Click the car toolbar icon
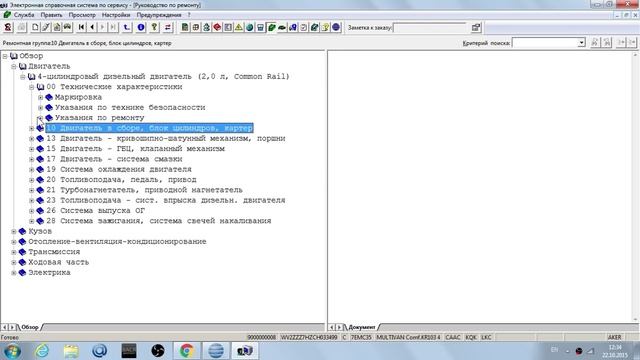Image resolution: width=640 pixels, height=360 pixels. pyautogui.click(x=67, y=27)
